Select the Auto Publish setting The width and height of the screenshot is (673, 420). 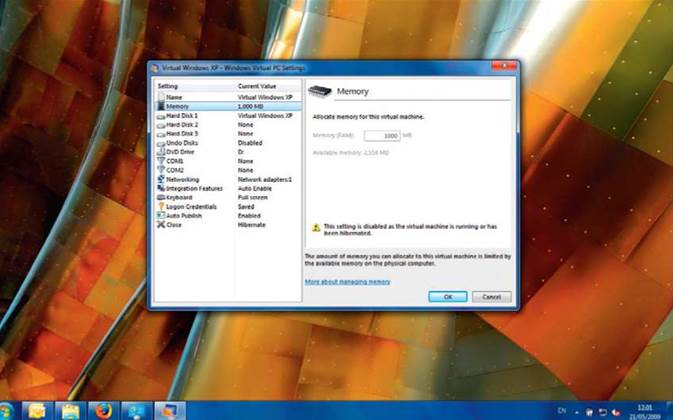tap(183, 215)
